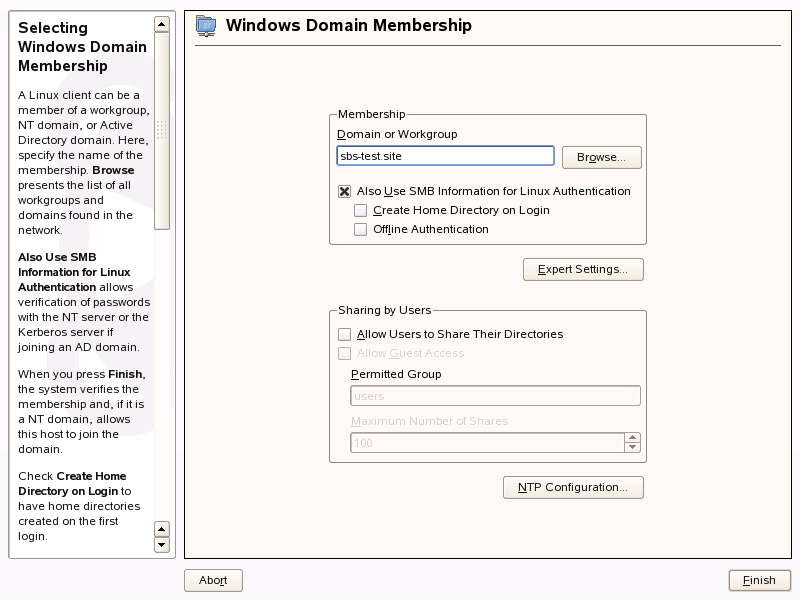Click the Permitted Group input field

pyautogui.click(x=495, y=396)
